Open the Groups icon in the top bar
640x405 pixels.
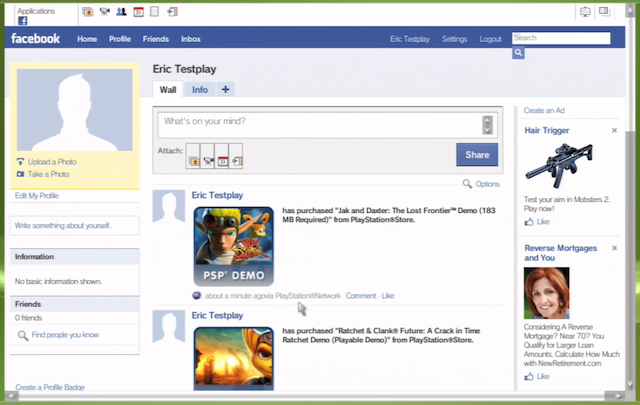click(x=121, y=12)
